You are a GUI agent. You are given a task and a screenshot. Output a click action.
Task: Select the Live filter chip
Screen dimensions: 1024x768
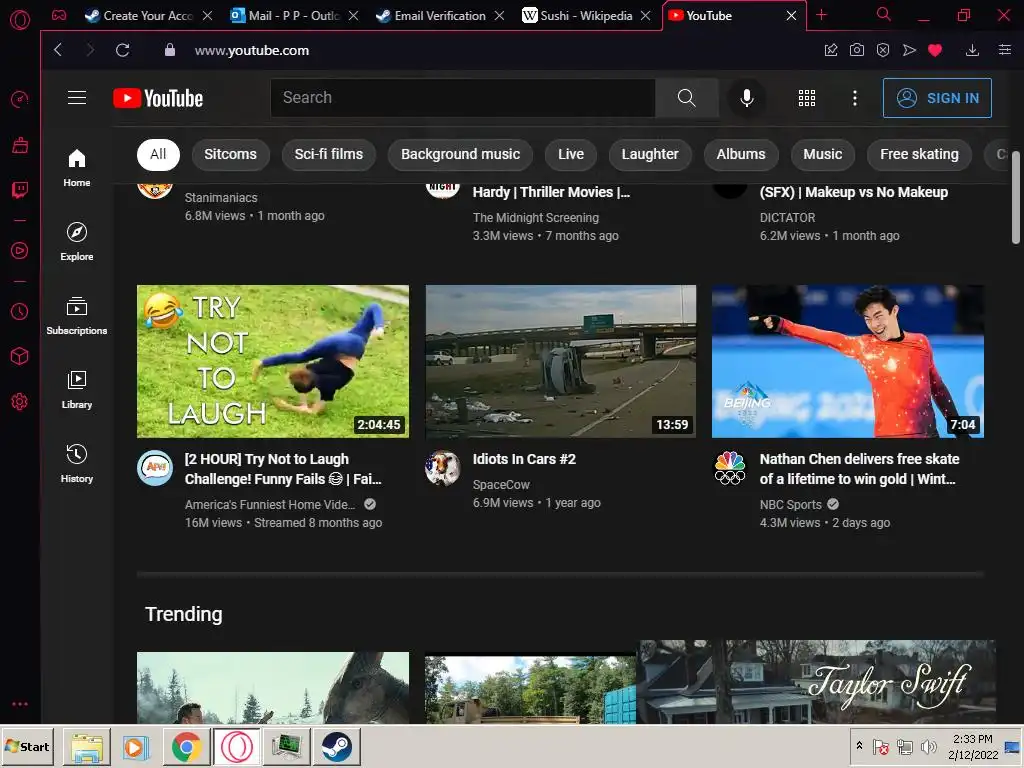(571, 155)
